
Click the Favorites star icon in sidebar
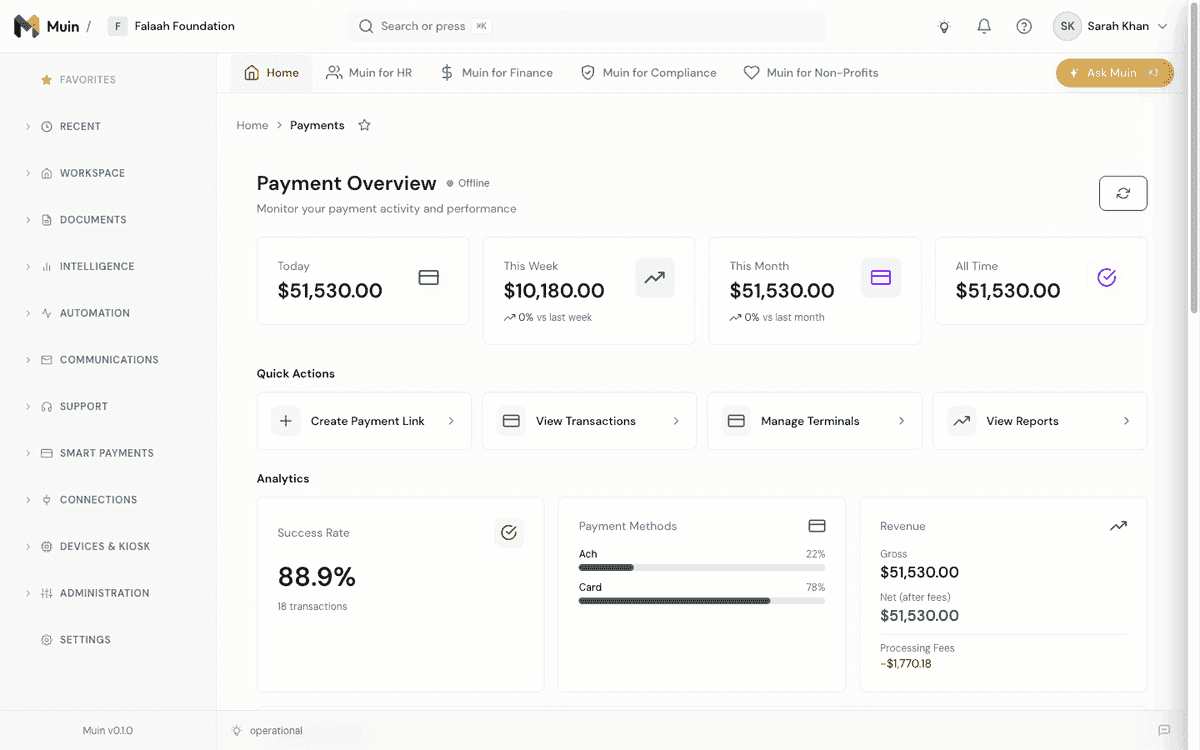[x=46, y=80]
